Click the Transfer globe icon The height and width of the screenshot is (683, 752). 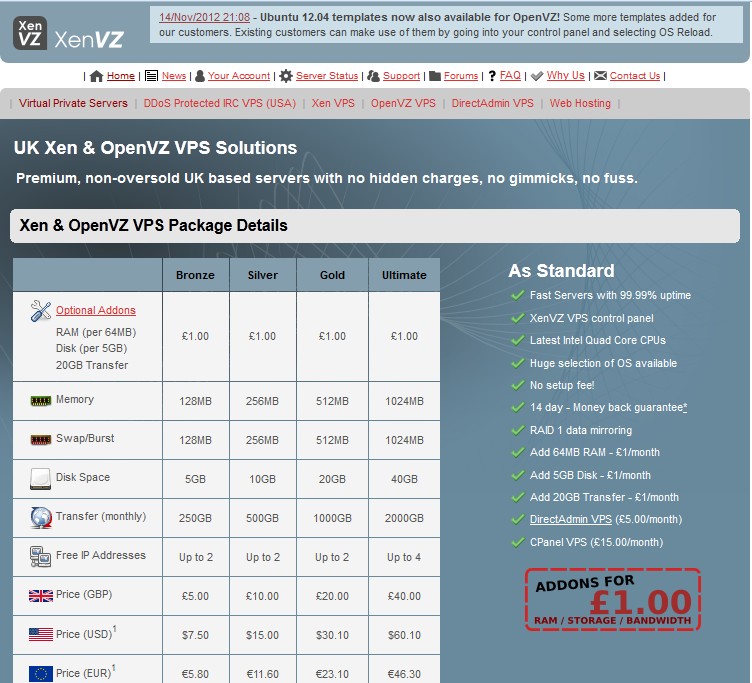tap(41, 518)
